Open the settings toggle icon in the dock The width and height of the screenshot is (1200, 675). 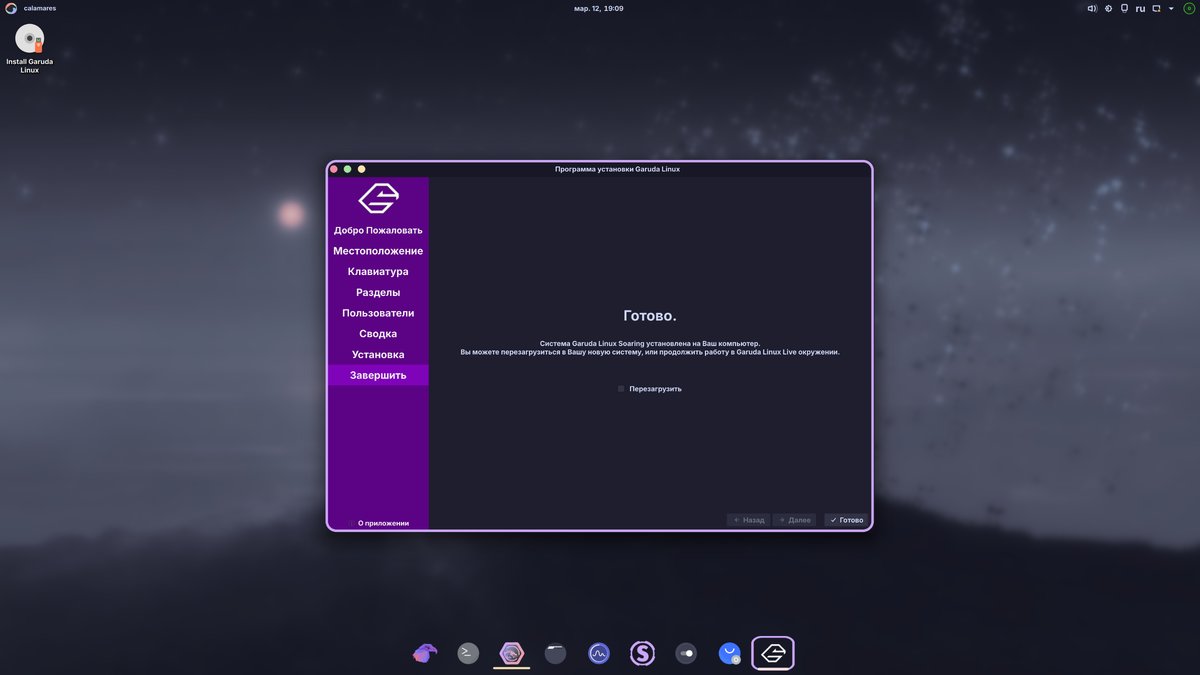click(686, 654)
